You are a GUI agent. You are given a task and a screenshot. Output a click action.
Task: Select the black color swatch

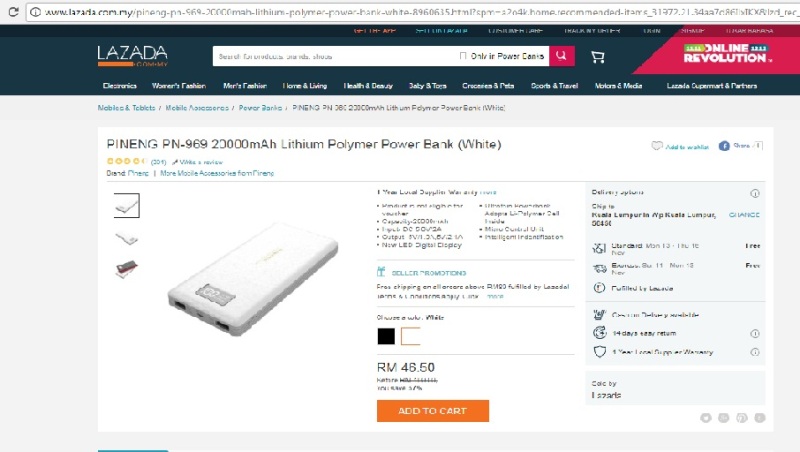(x=386, y=336)
